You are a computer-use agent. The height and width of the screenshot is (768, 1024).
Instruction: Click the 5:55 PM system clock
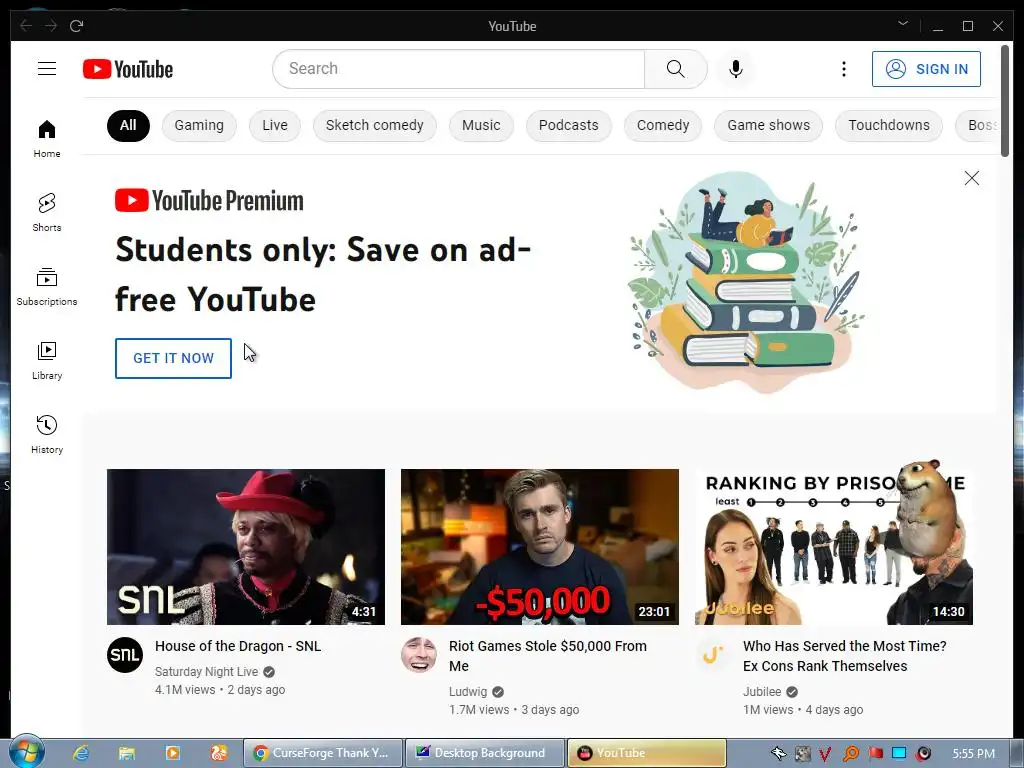[974, 754]
